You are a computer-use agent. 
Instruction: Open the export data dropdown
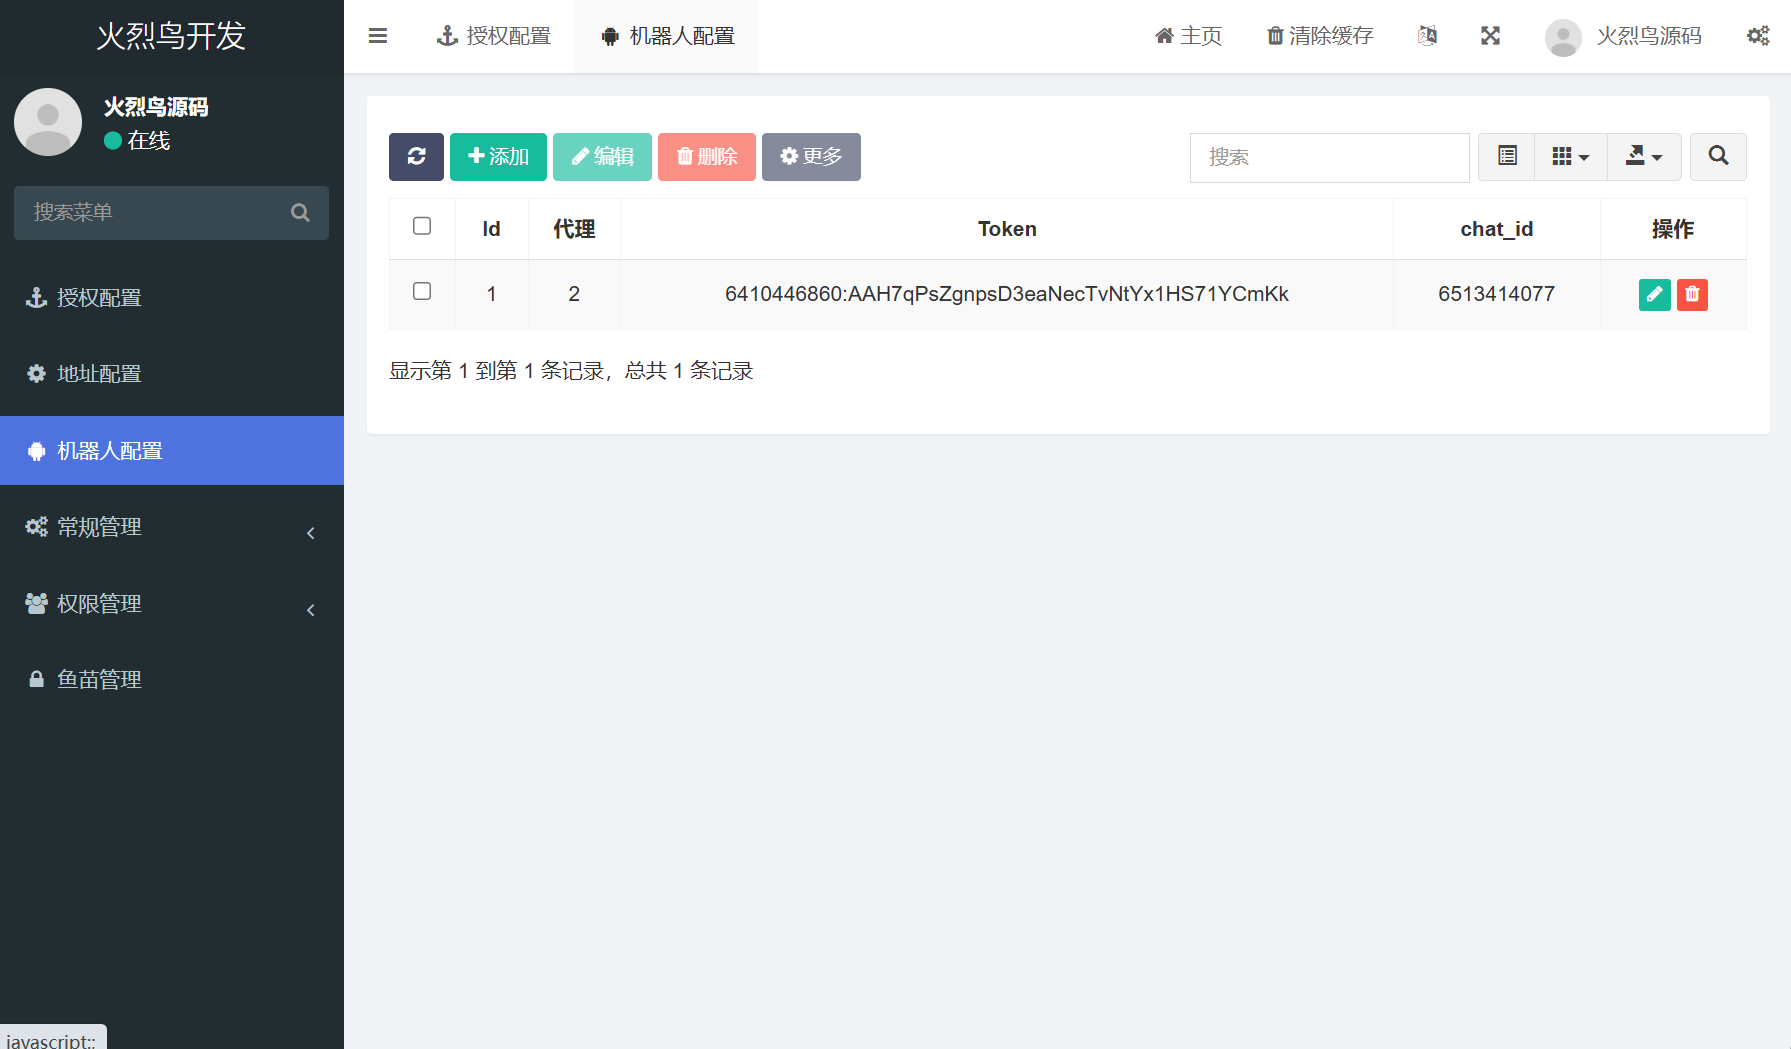(x=1643, y=157)
